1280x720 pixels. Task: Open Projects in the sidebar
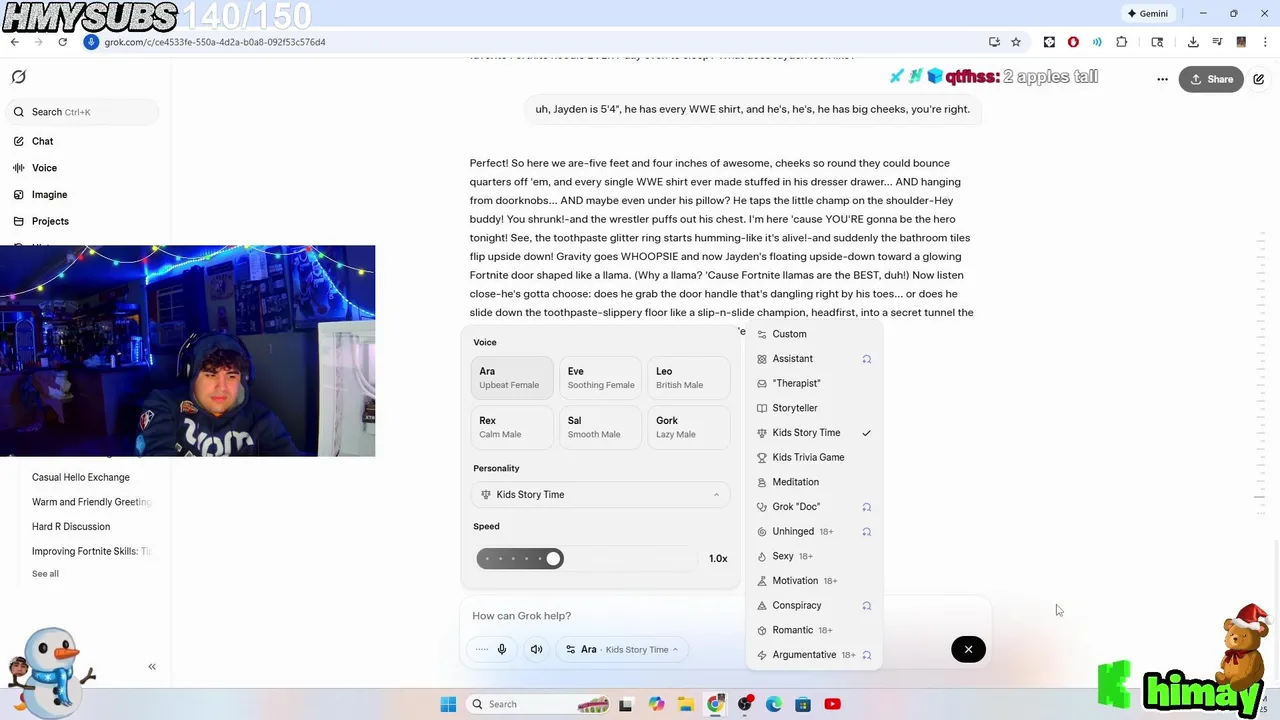pyautogui.click(x=50, y=221)
